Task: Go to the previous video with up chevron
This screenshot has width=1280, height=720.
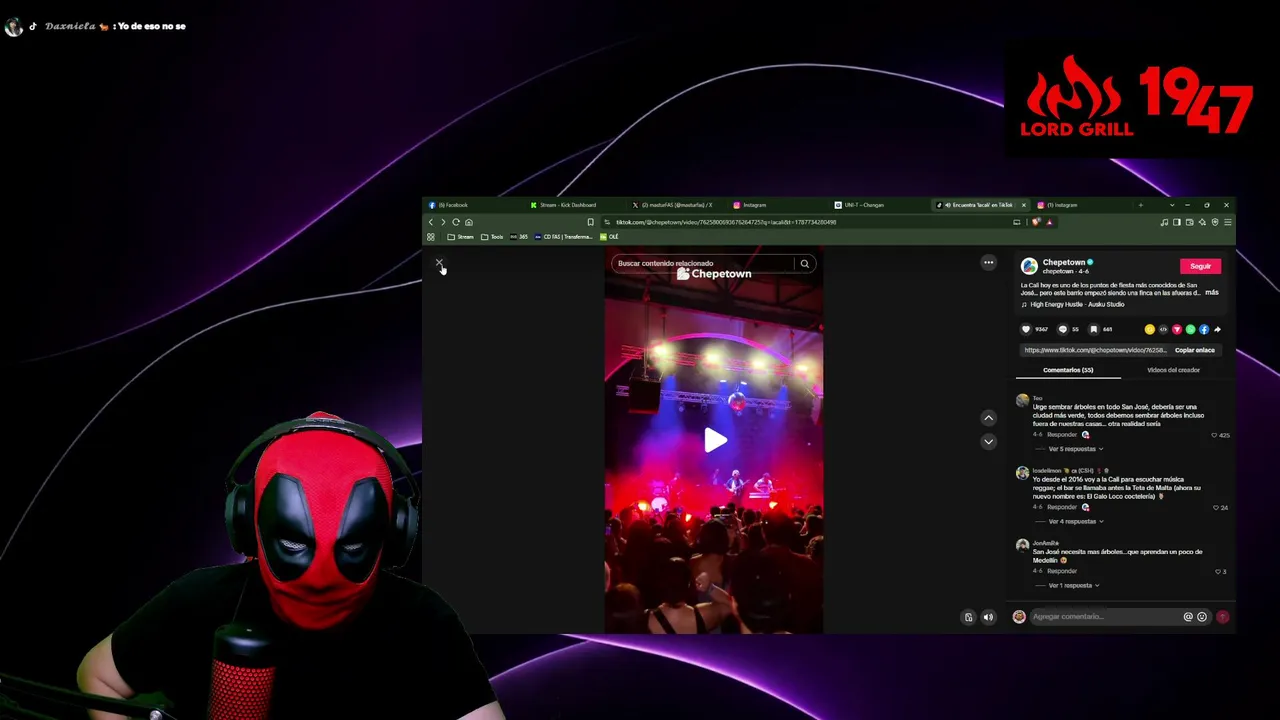Action: [x=988, y=418]
